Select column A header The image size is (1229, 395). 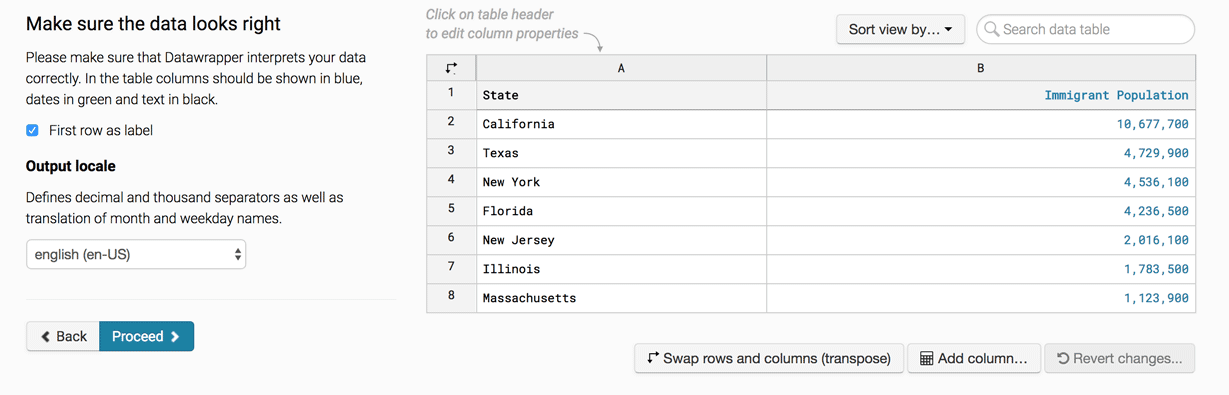(621, 68)
